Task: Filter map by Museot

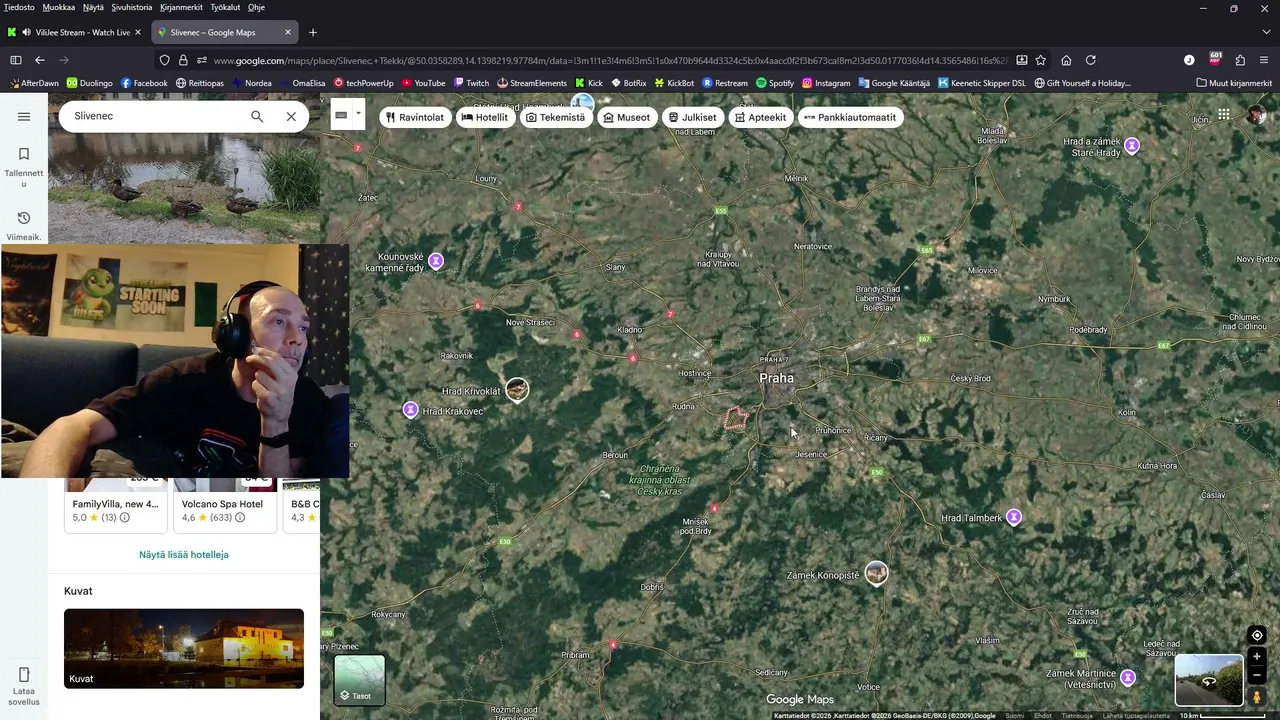Action: pyautogui.click(x=627, y=117)
